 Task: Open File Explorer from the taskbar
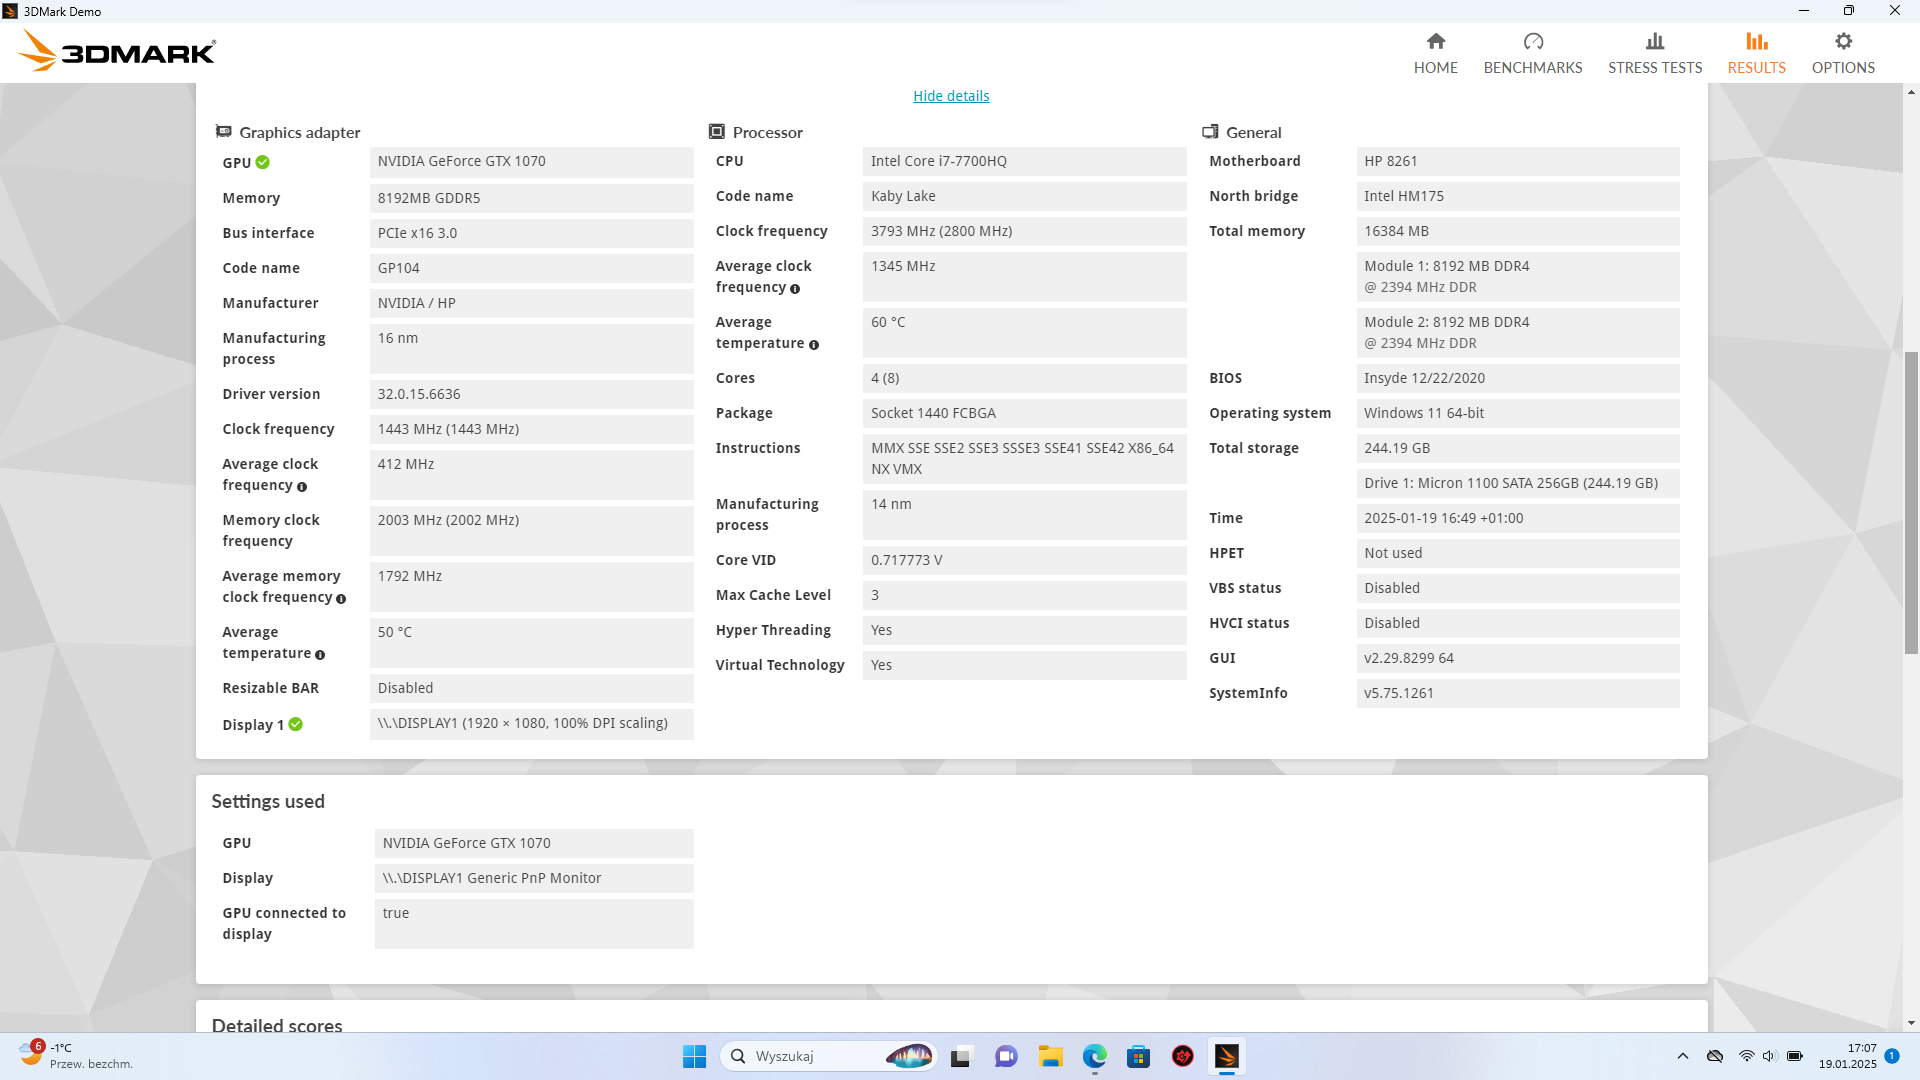(1050, 1056)
